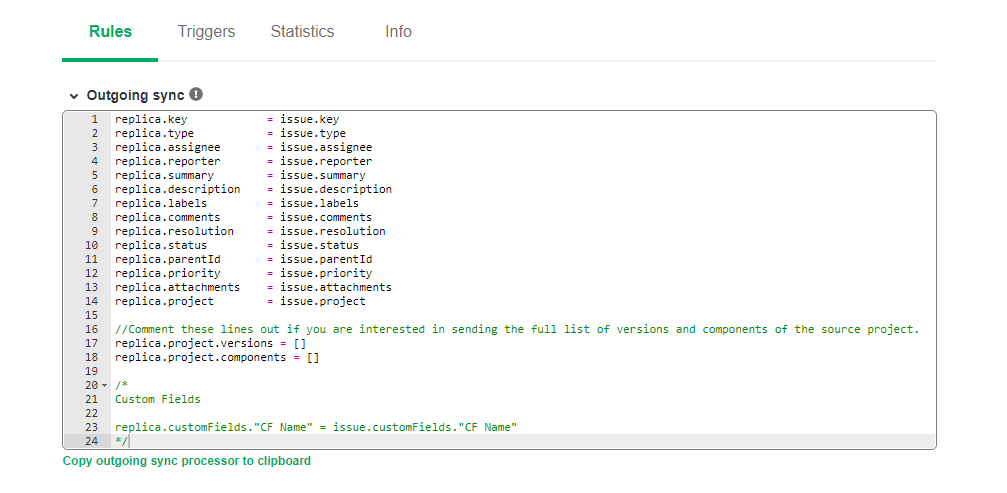Copy outgoing sync processor to clipboard
Image resolution: width=1007 pixels, height=493 pixels.
pyautogui.click(x=187, y=461)
